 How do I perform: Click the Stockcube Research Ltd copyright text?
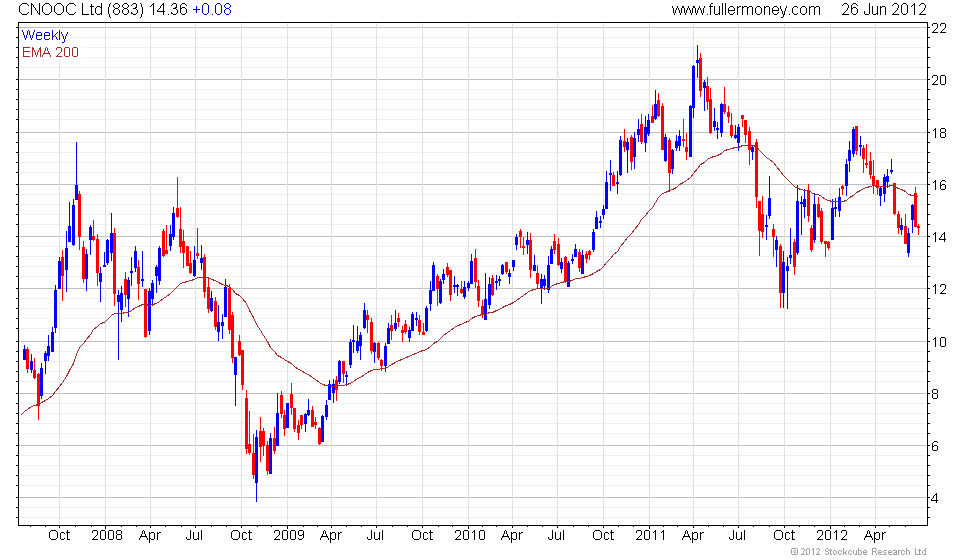coord(859,551)
